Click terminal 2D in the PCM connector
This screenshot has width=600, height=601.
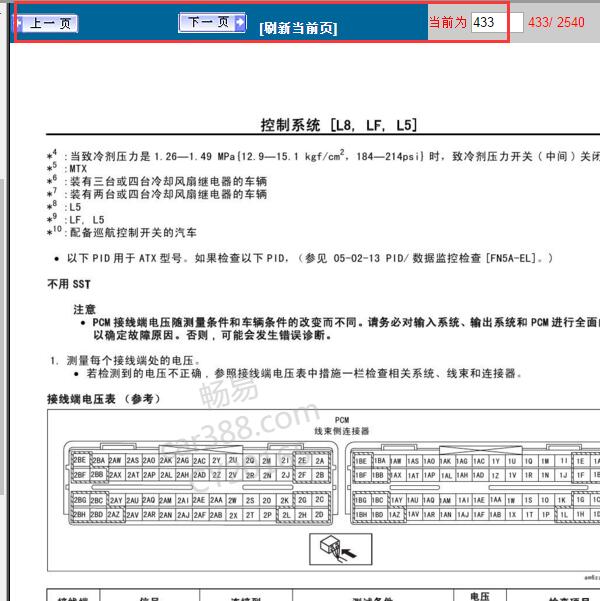(x=319, y=515)
